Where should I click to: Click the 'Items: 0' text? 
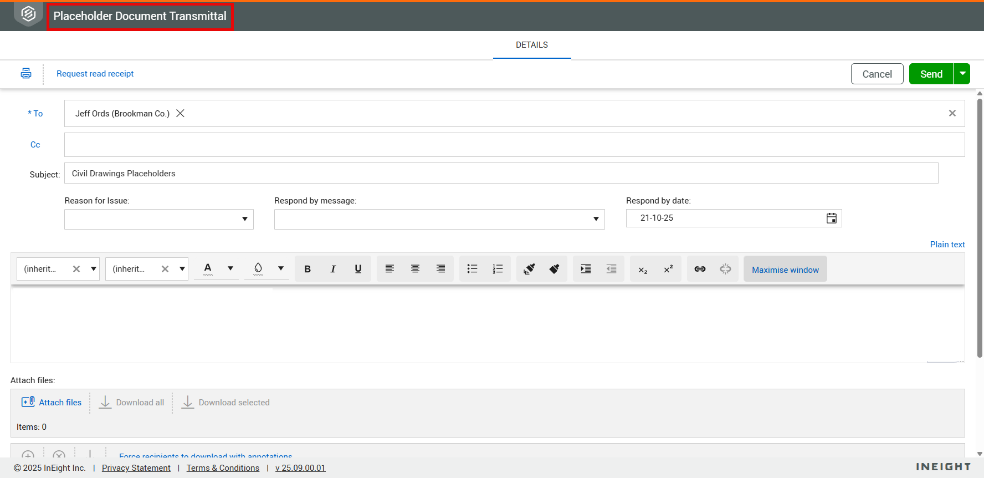pyautogui.click(x=31, y=427)
